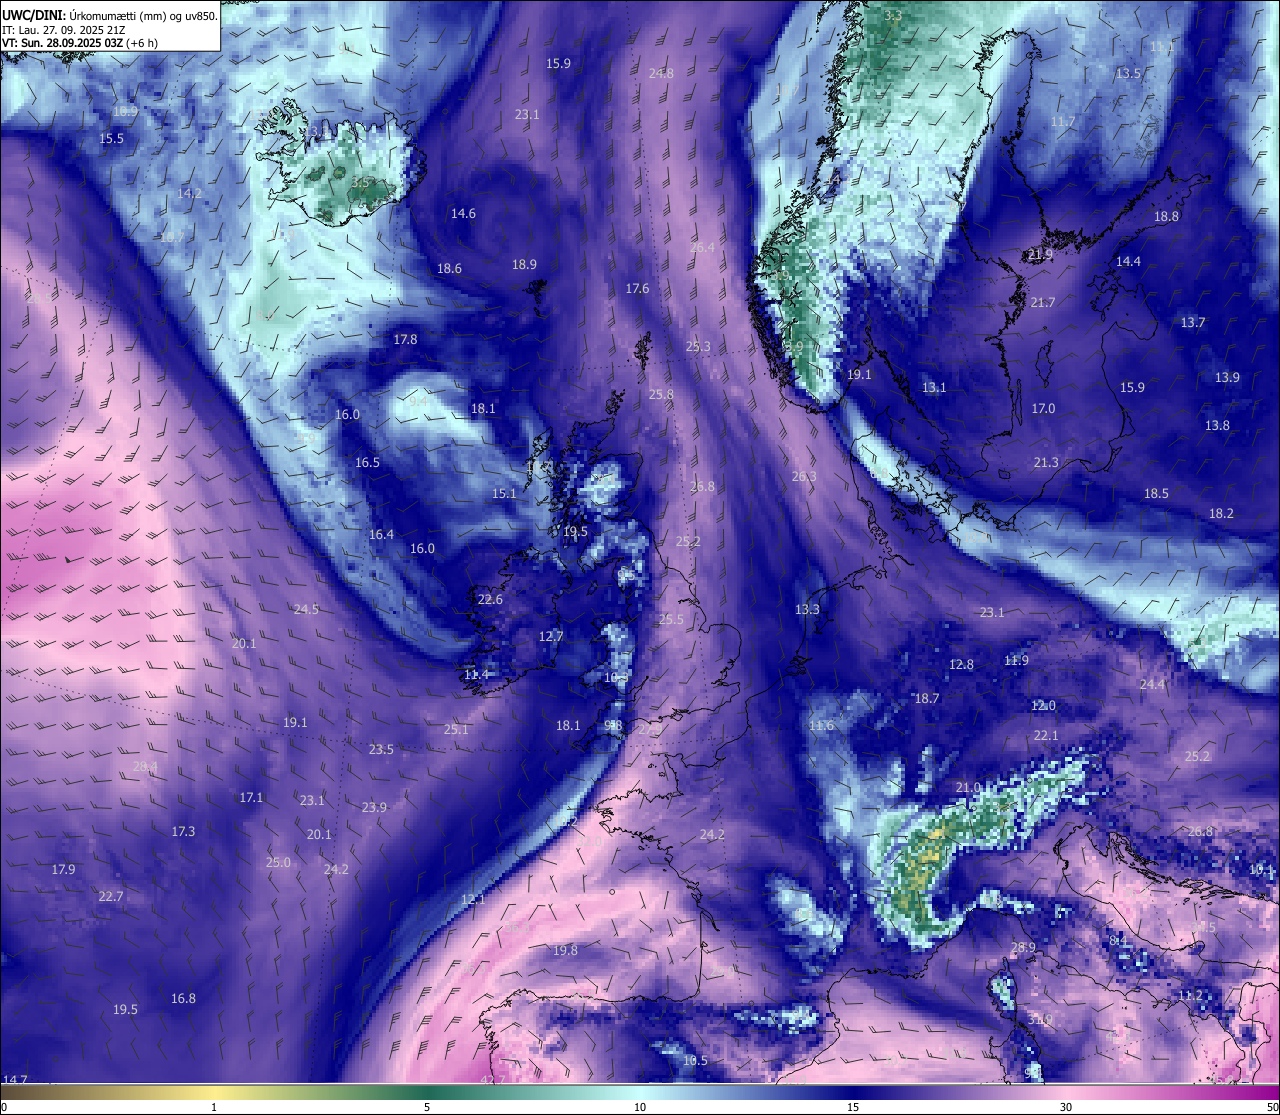Click the map value '15.5'
The height and width of the screenshot is (1115, 1280).
(x=111, y=139)
